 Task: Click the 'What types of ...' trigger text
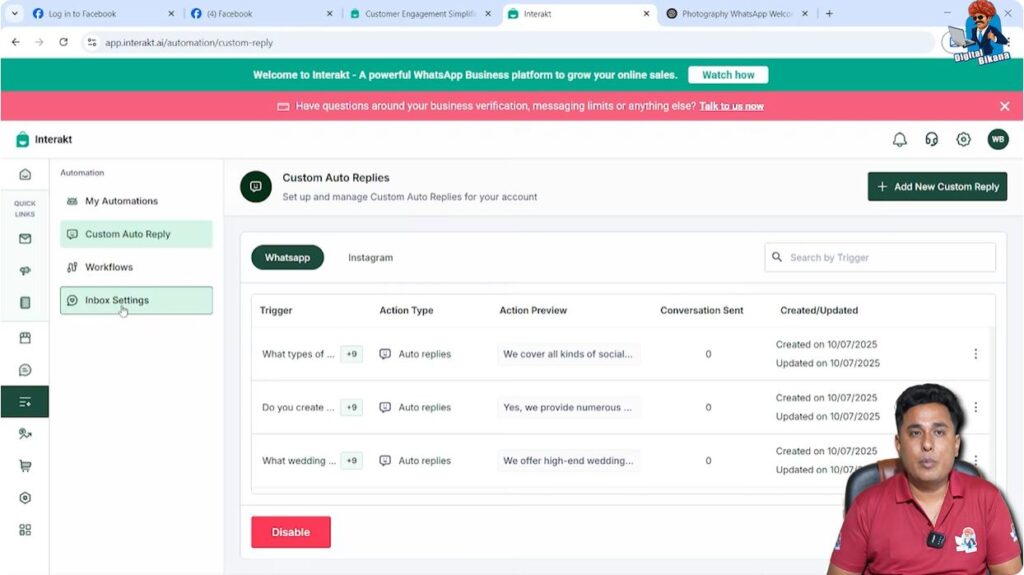click(x=298, y=354)
